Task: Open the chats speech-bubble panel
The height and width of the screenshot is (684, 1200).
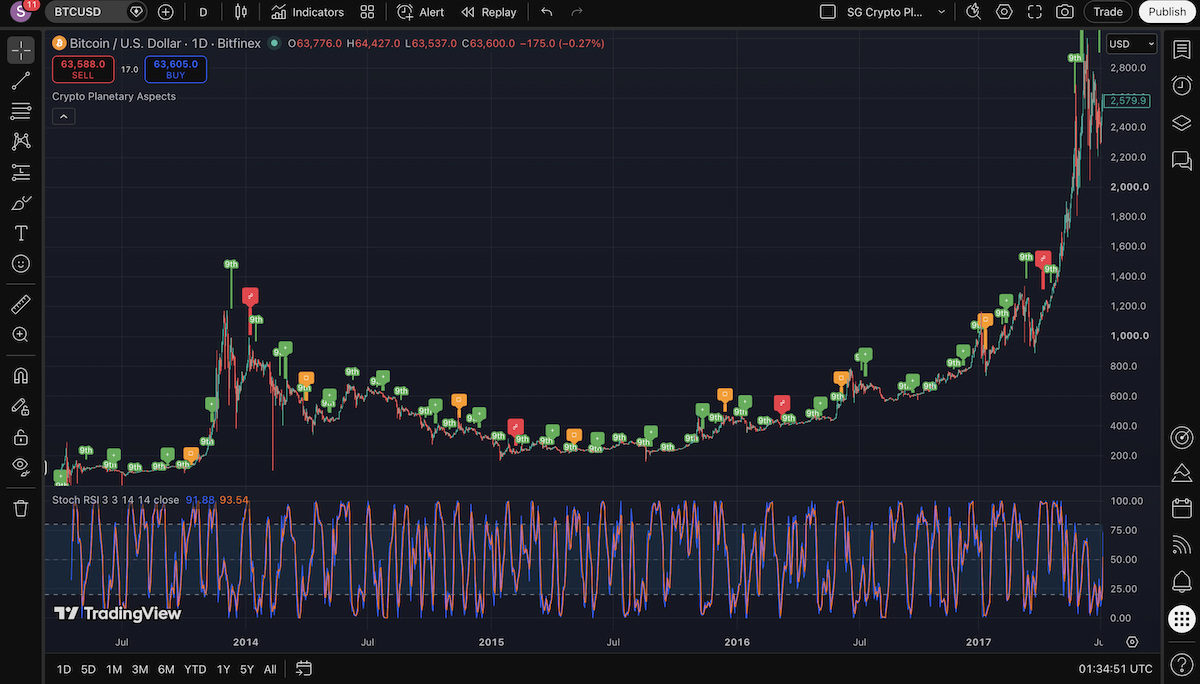Action: tap(1181, 161)
